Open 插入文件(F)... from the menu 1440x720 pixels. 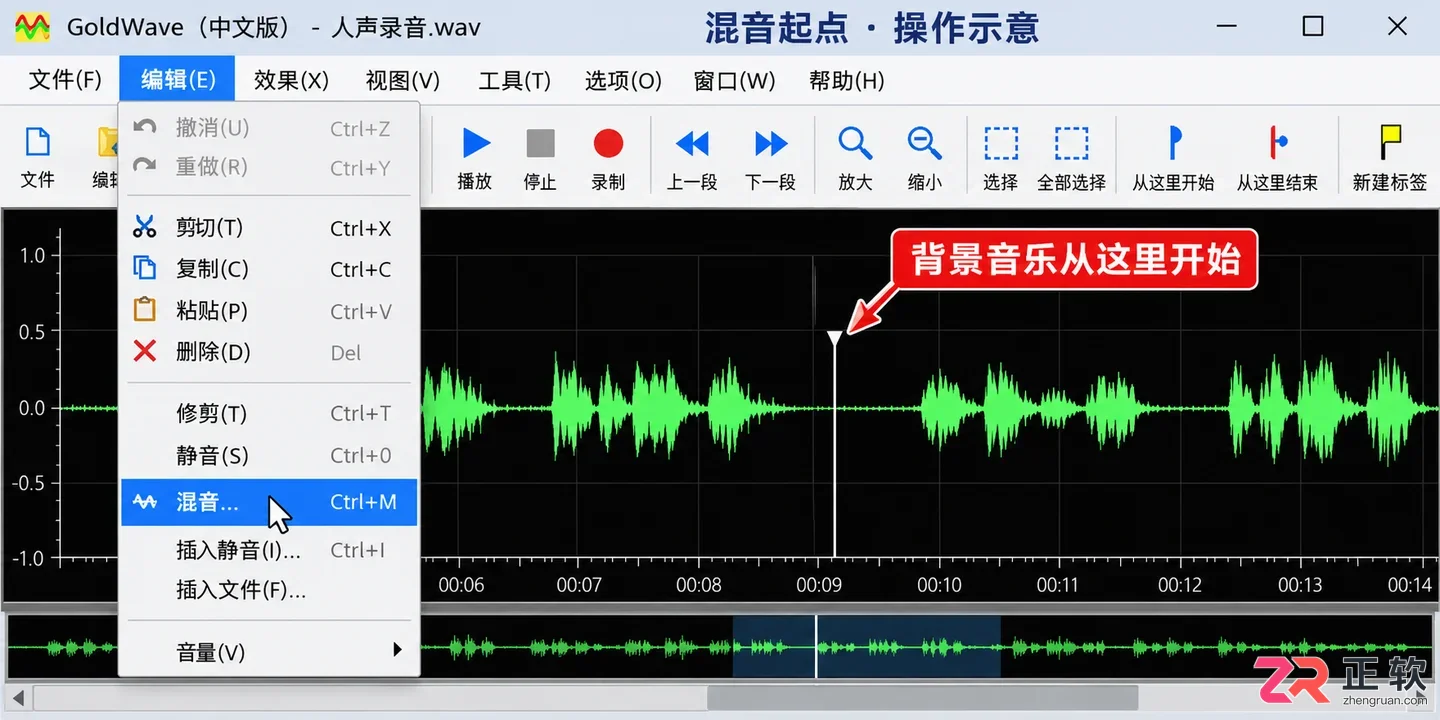(x=269, y=590)
